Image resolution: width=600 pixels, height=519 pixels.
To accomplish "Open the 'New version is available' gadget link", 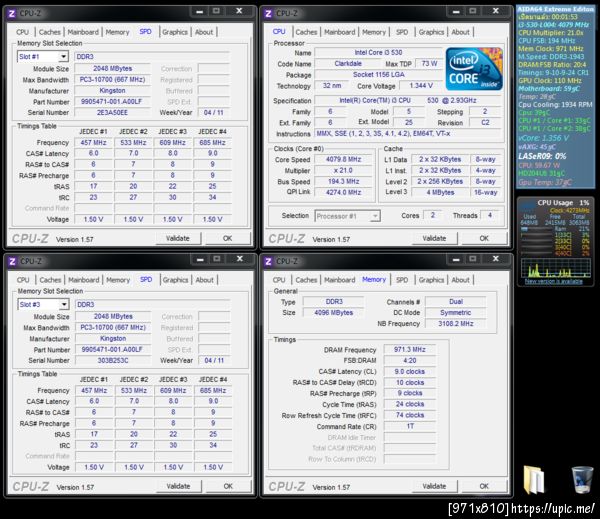I will coord(553,281).
